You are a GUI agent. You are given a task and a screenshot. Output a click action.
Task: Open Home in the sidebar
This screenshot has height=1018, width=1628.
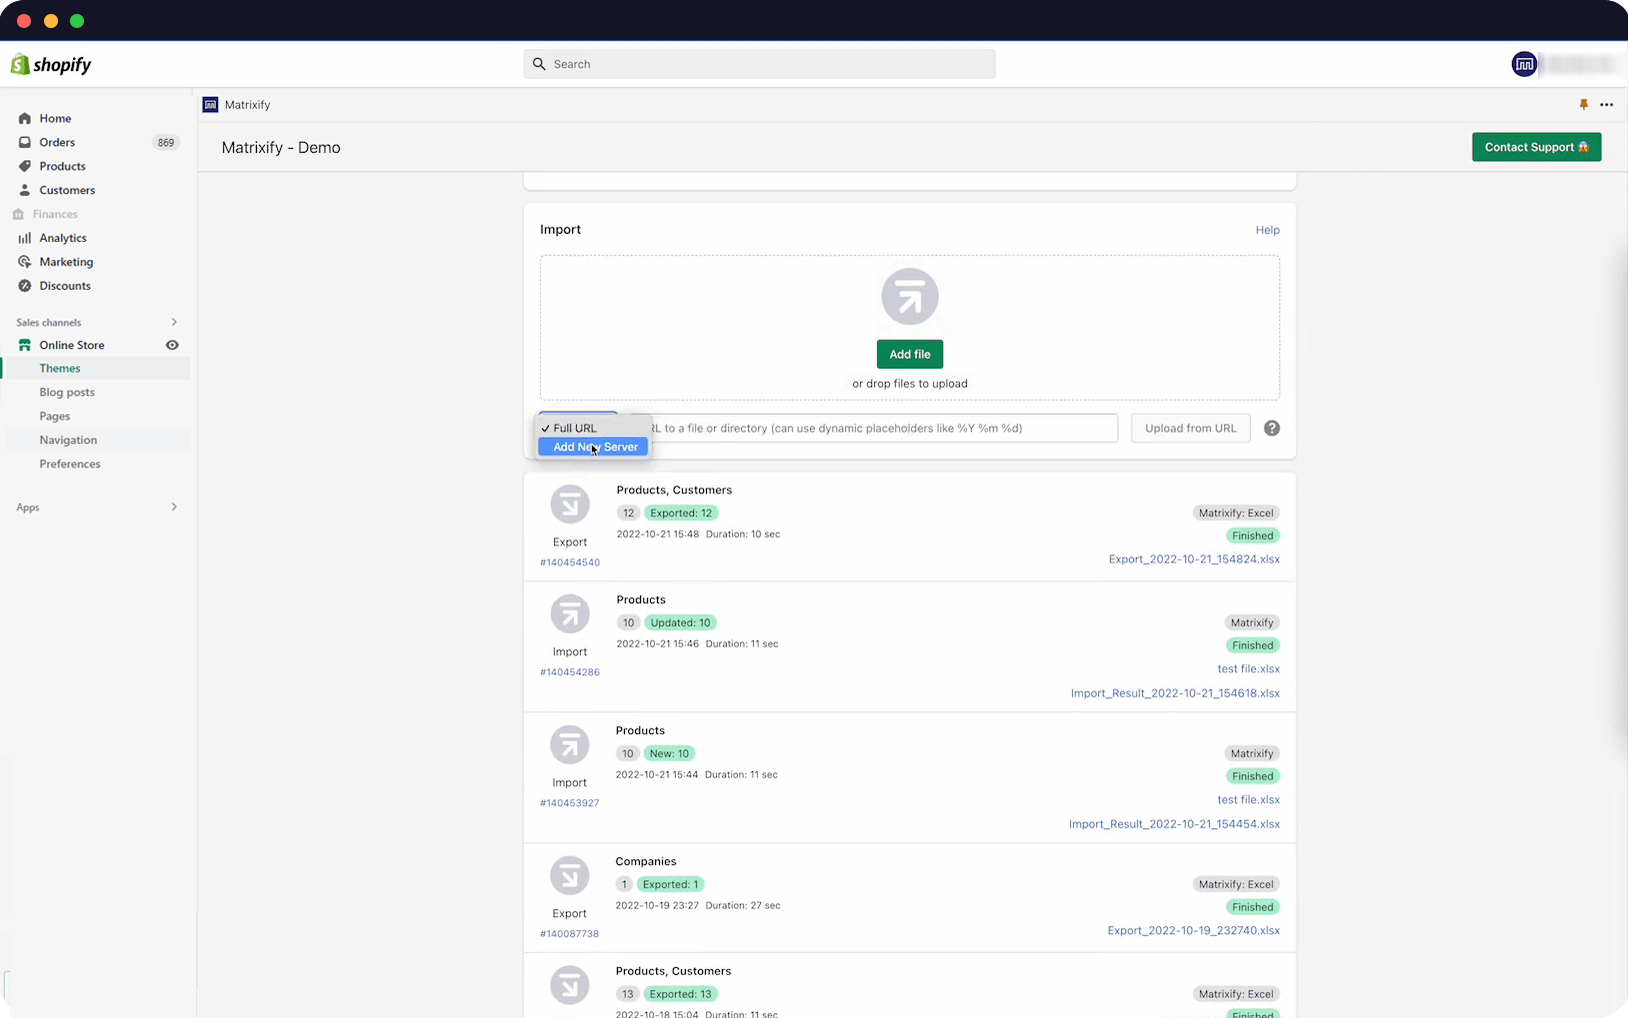(x=55, y=118)
